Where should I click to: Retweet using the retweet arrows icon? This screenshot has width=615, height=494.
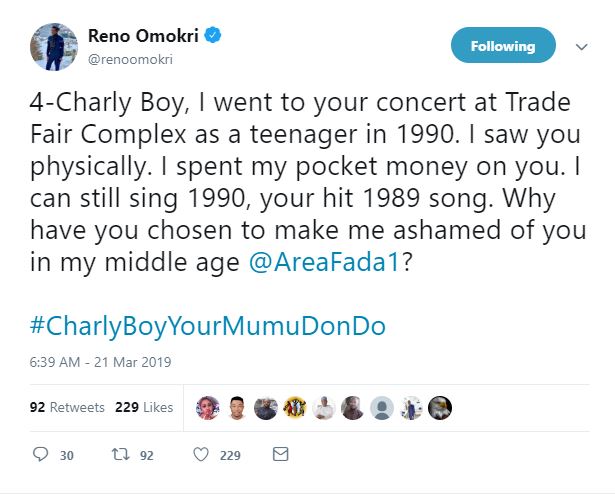(120, 454)
